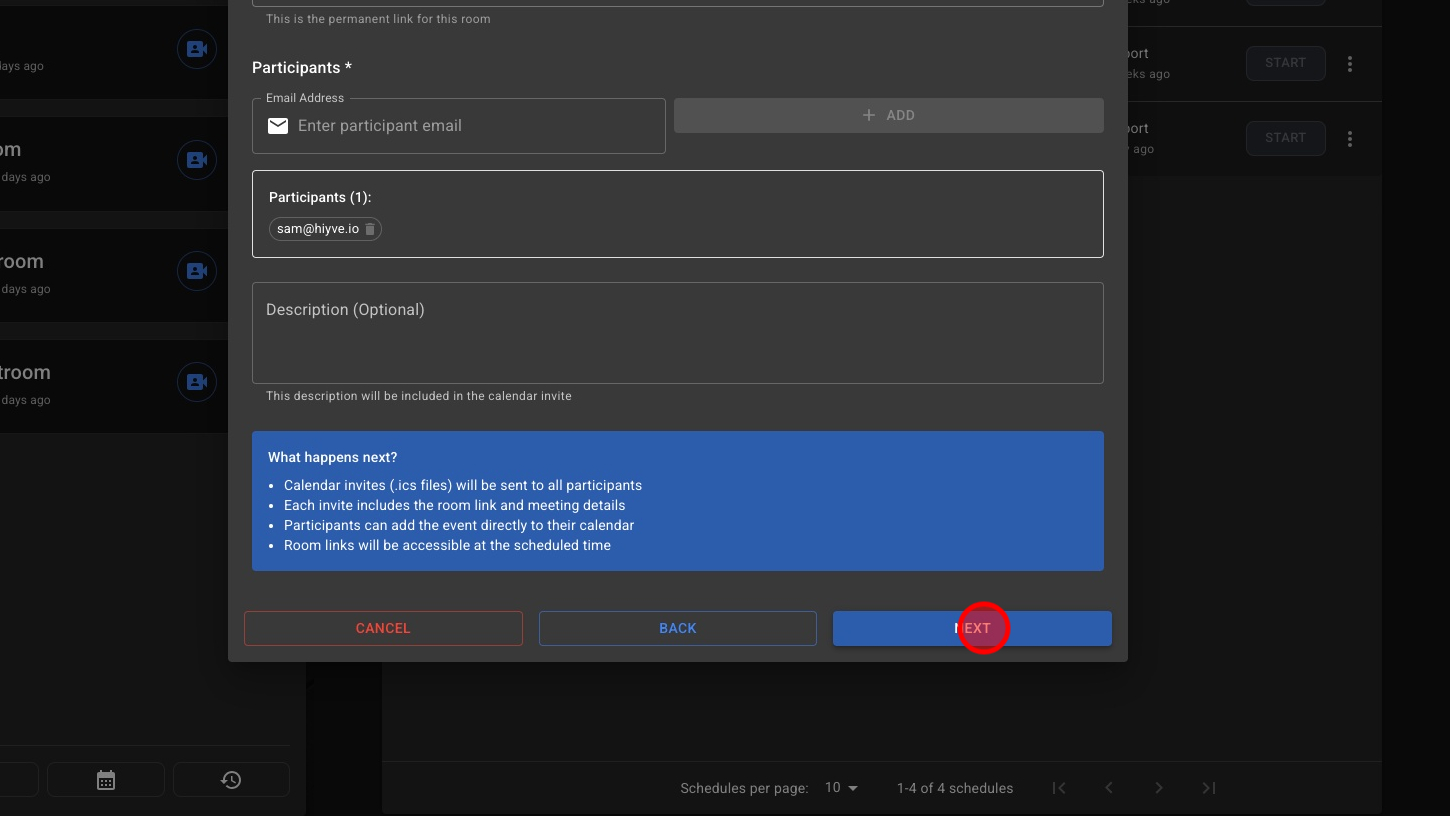1450x816 pixels.
Task: Click the BACK button
Action: coord(677,628)
